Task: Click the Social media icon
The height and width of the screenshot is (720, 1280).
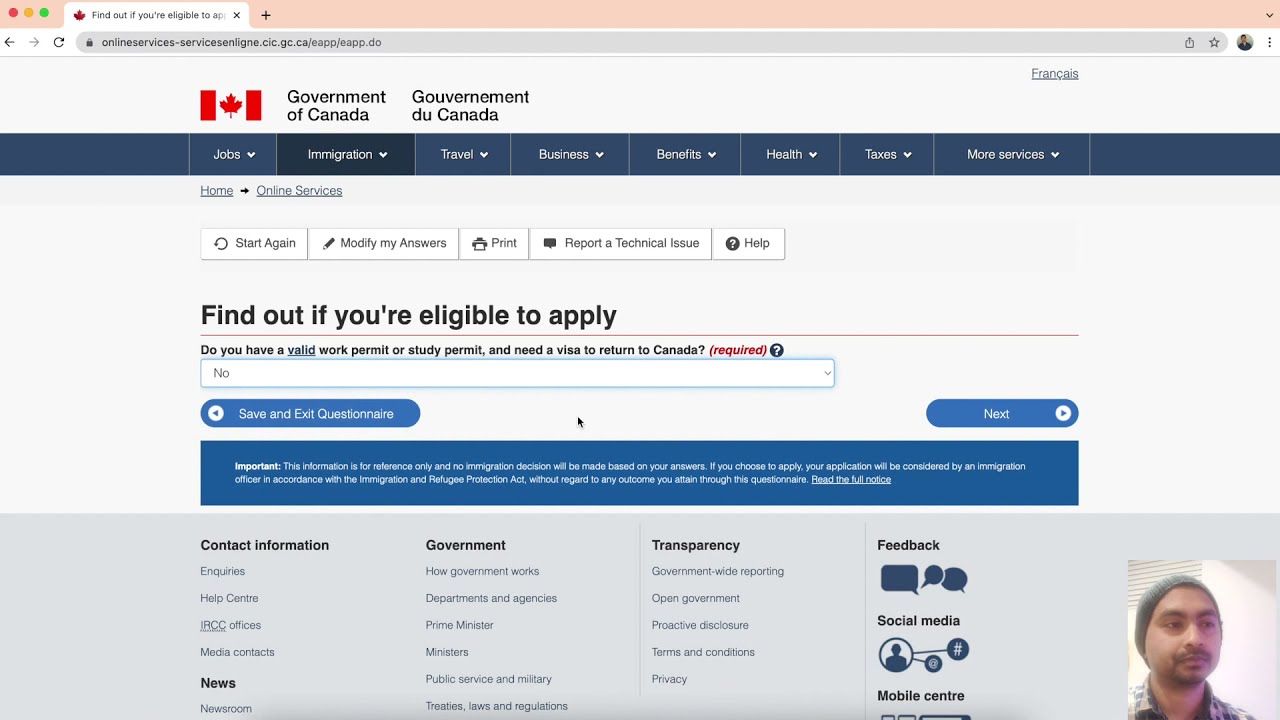Action: (924, 655)
